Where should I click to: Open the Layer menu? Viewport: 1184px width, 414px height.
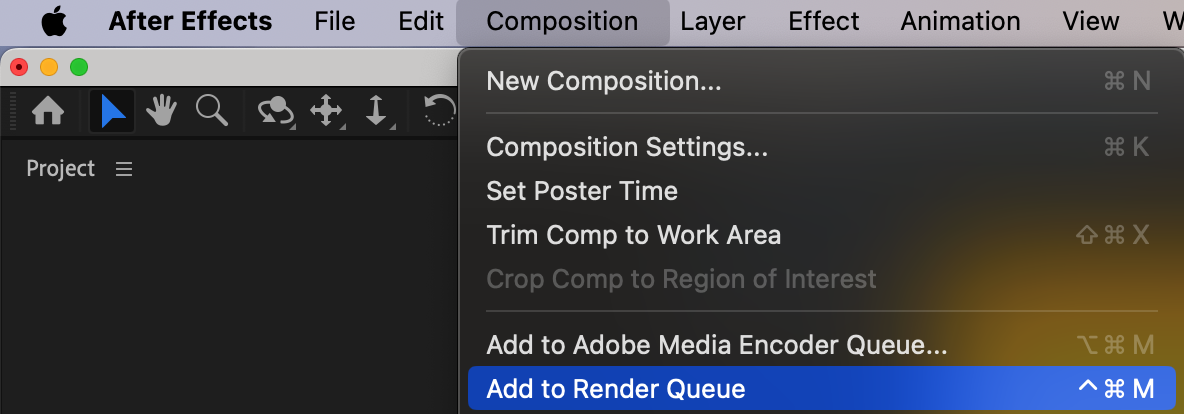713,21
